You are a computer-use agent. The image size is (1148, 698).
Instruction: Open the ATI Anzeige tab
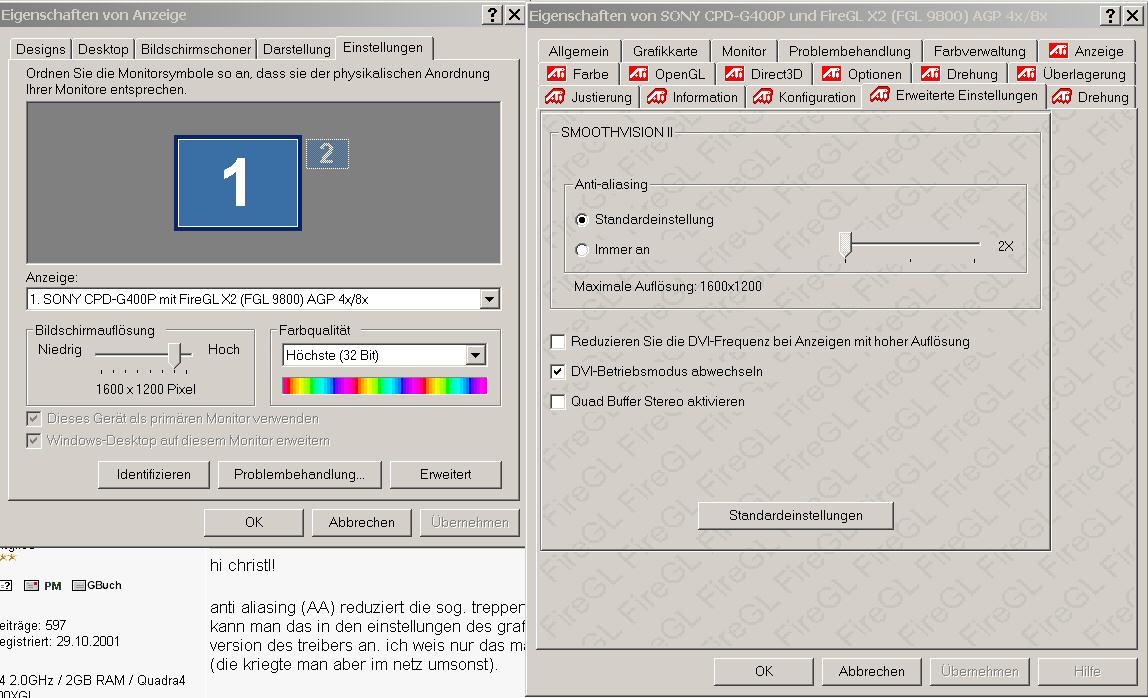pos(1086,51)
